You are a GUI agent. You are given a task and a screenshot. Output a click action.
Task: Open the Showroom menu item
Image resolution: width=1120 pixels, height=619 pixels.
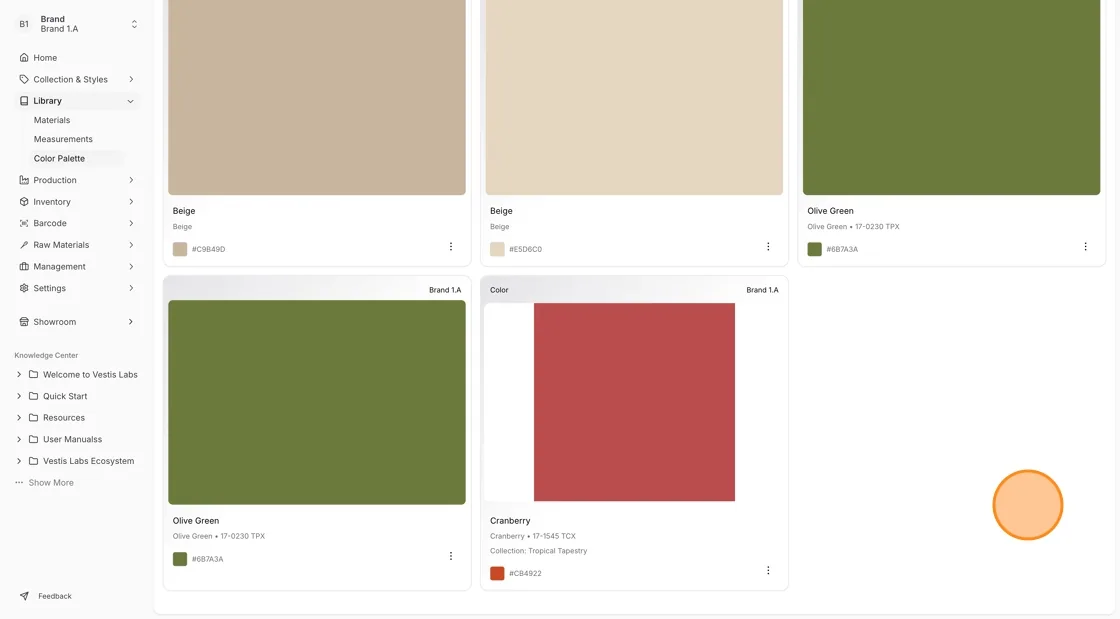(x=77, y=322)
